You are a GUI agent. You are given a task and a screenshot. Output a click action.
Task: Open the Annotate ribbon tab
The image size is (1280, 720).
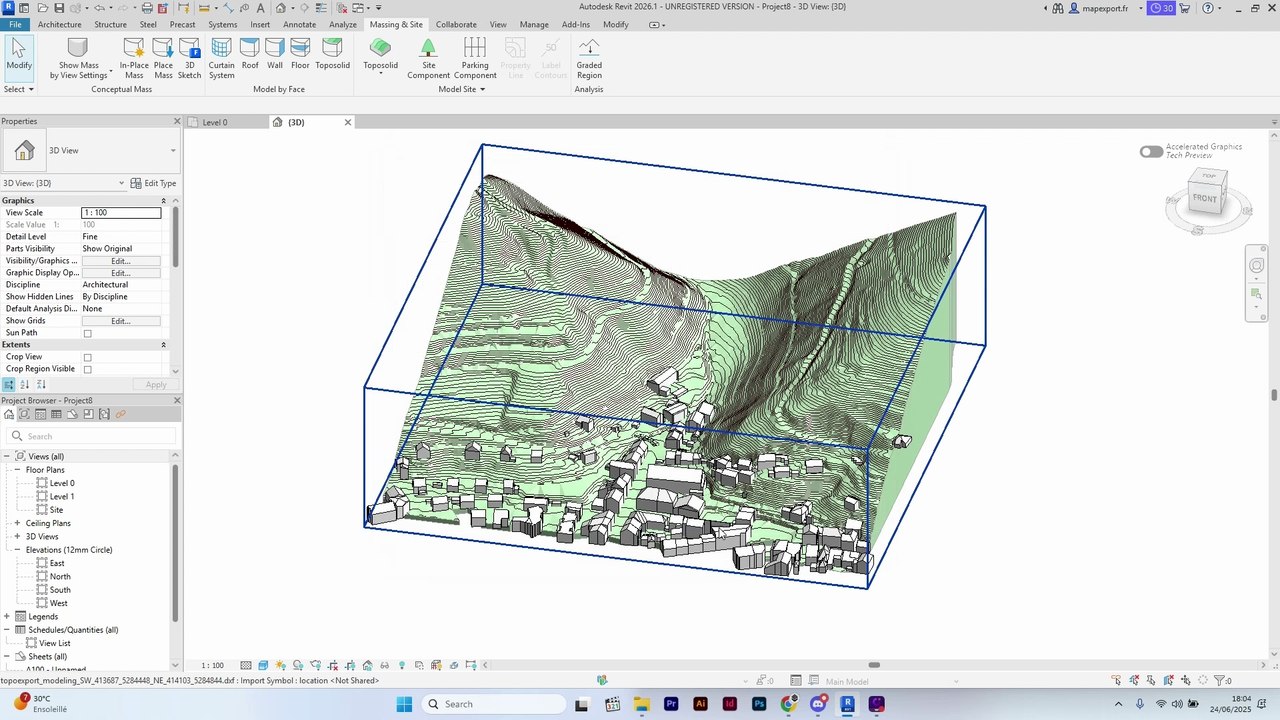pyautogui.click(x=299, y=24)
